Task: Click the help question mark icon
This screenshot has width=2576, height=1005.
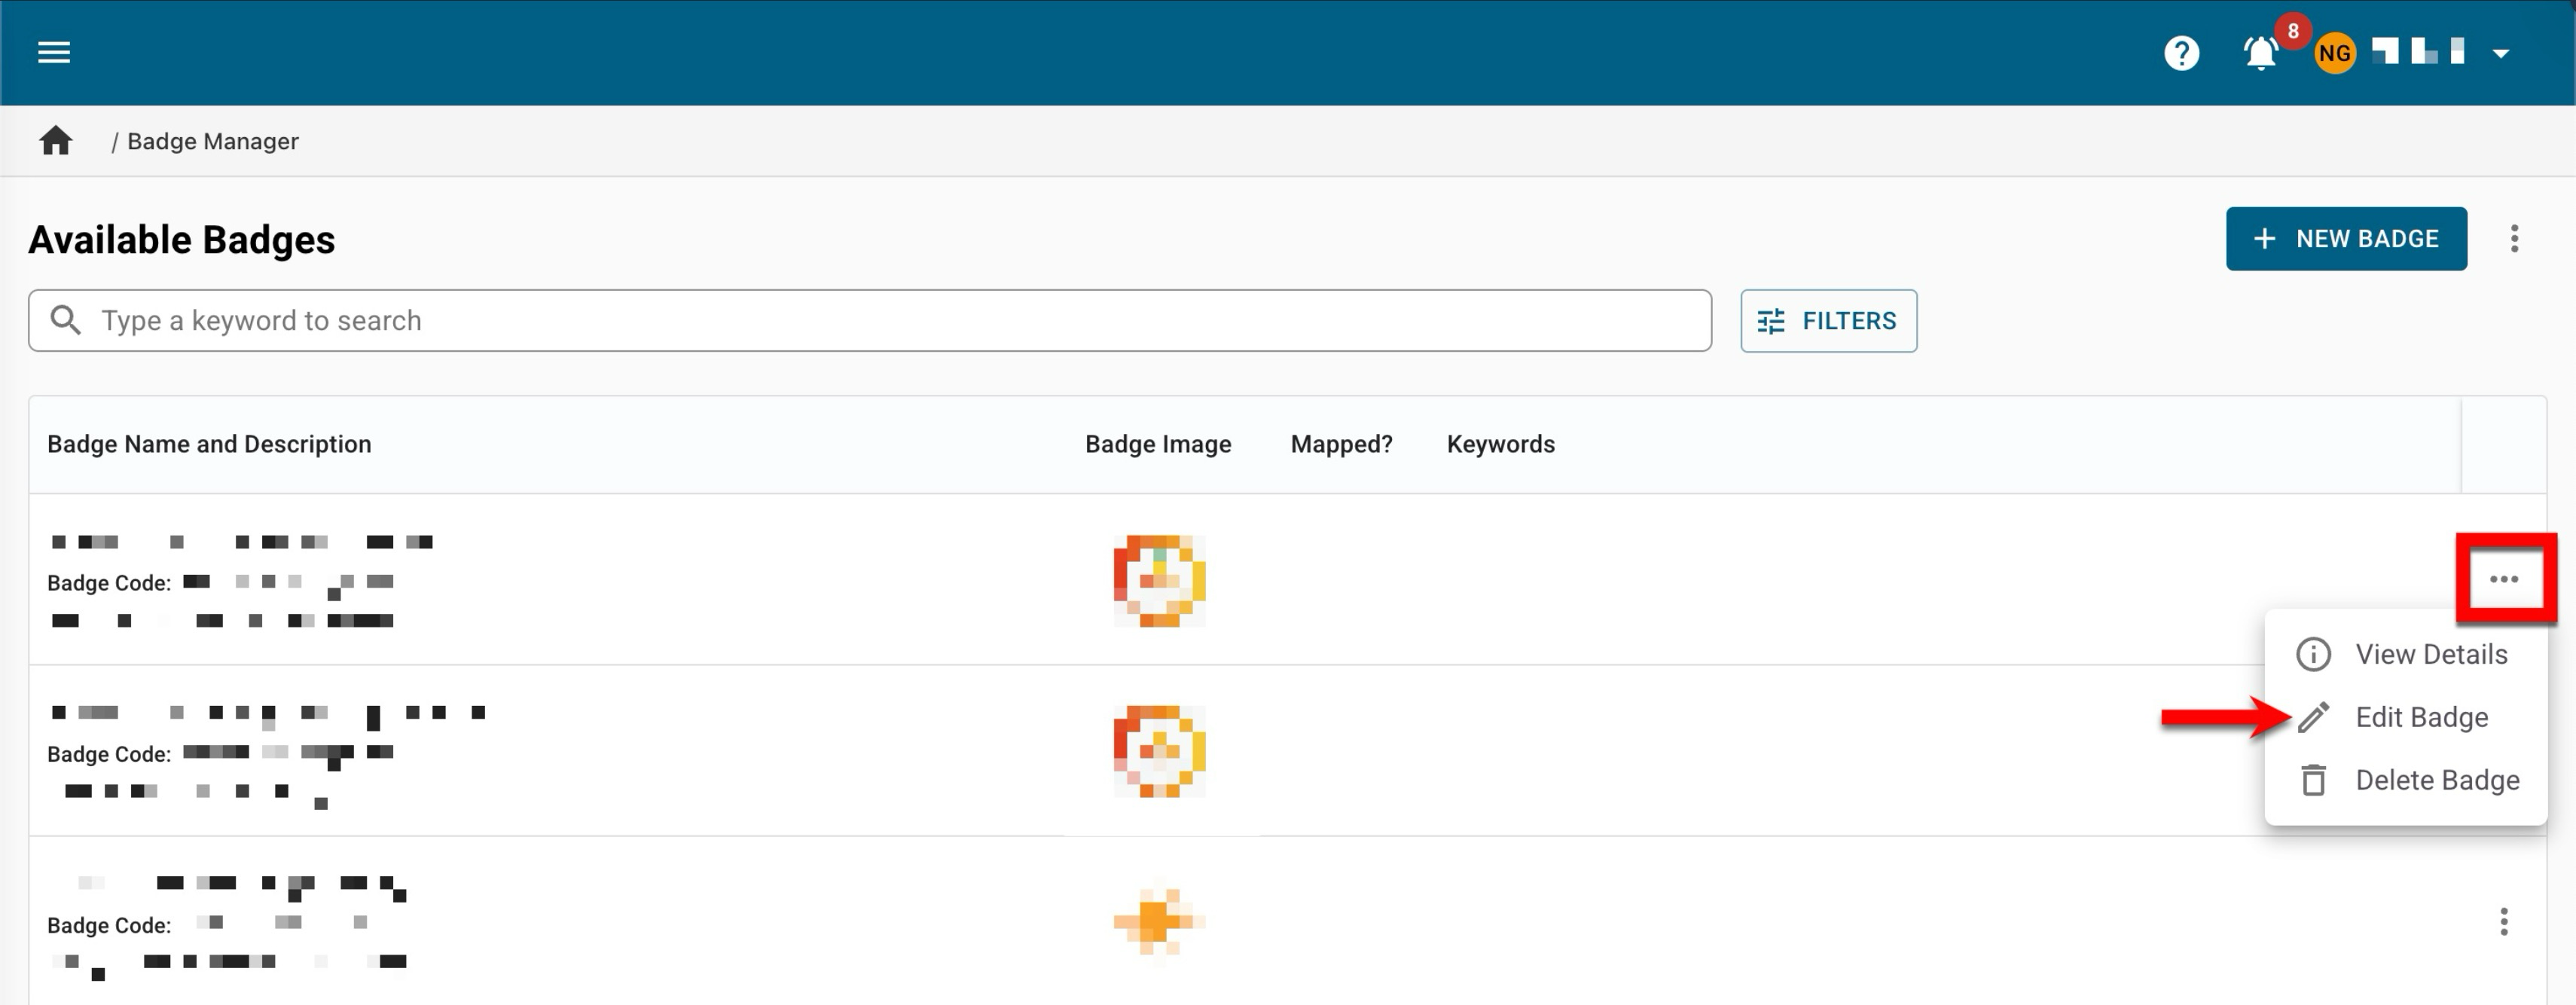Action: pos(2181,53)
